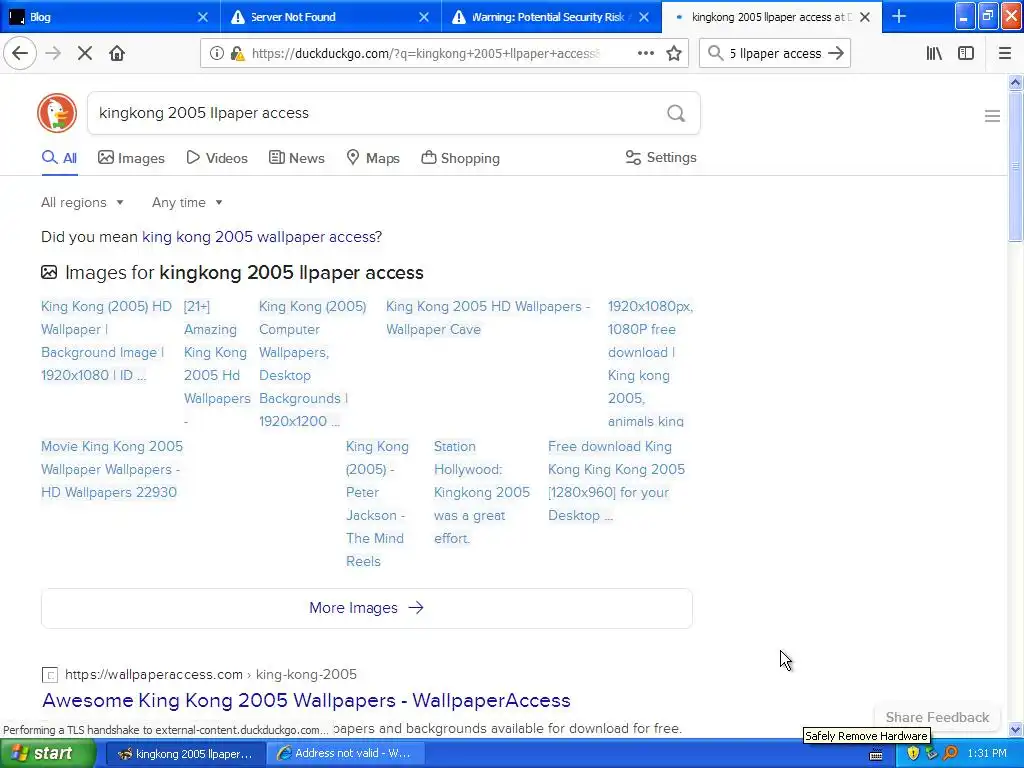Switch to the Blog tab
This screenshot has width=1024, height=768.
coord(110,17)
